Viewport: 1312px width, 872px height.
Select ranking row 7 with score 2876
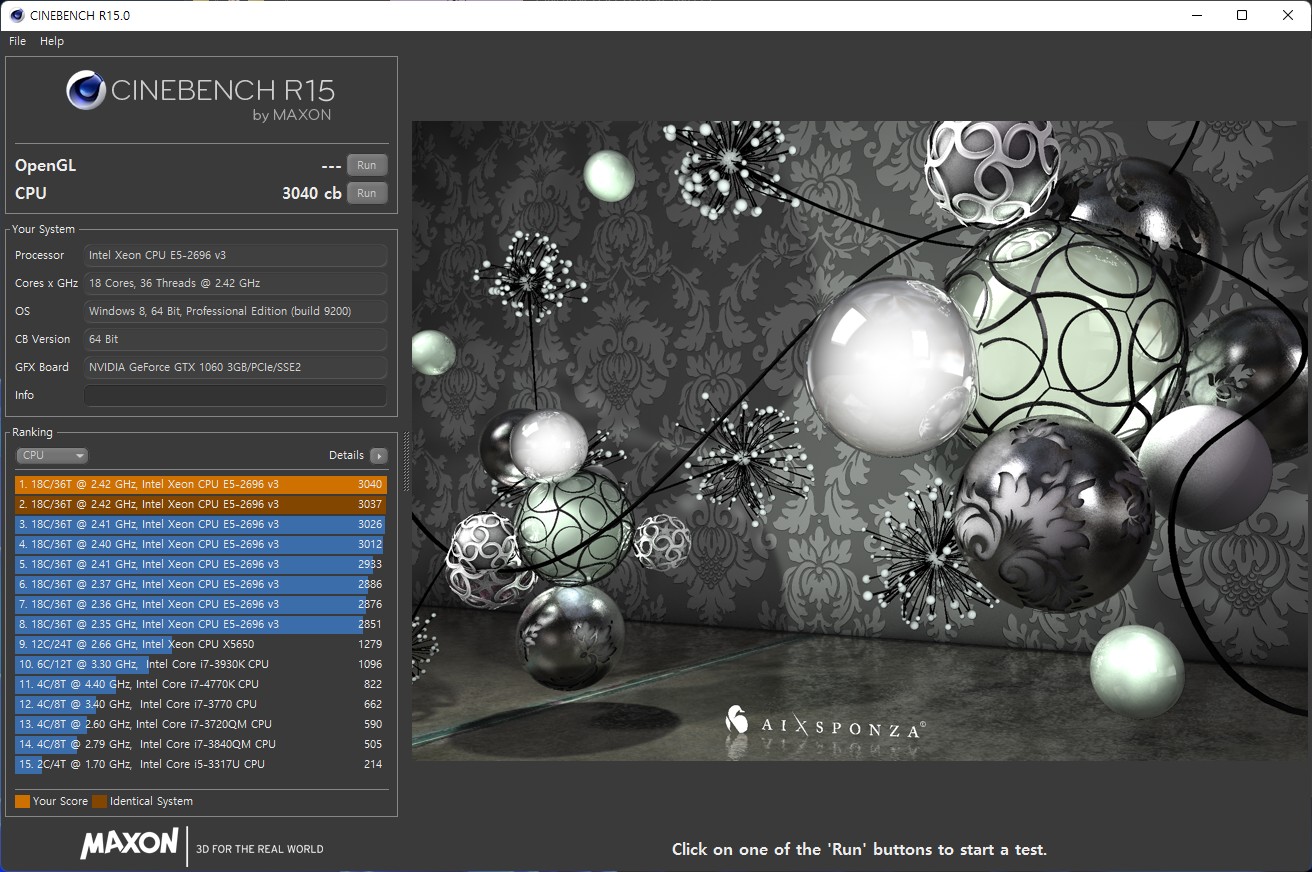(x=200, y=604)
